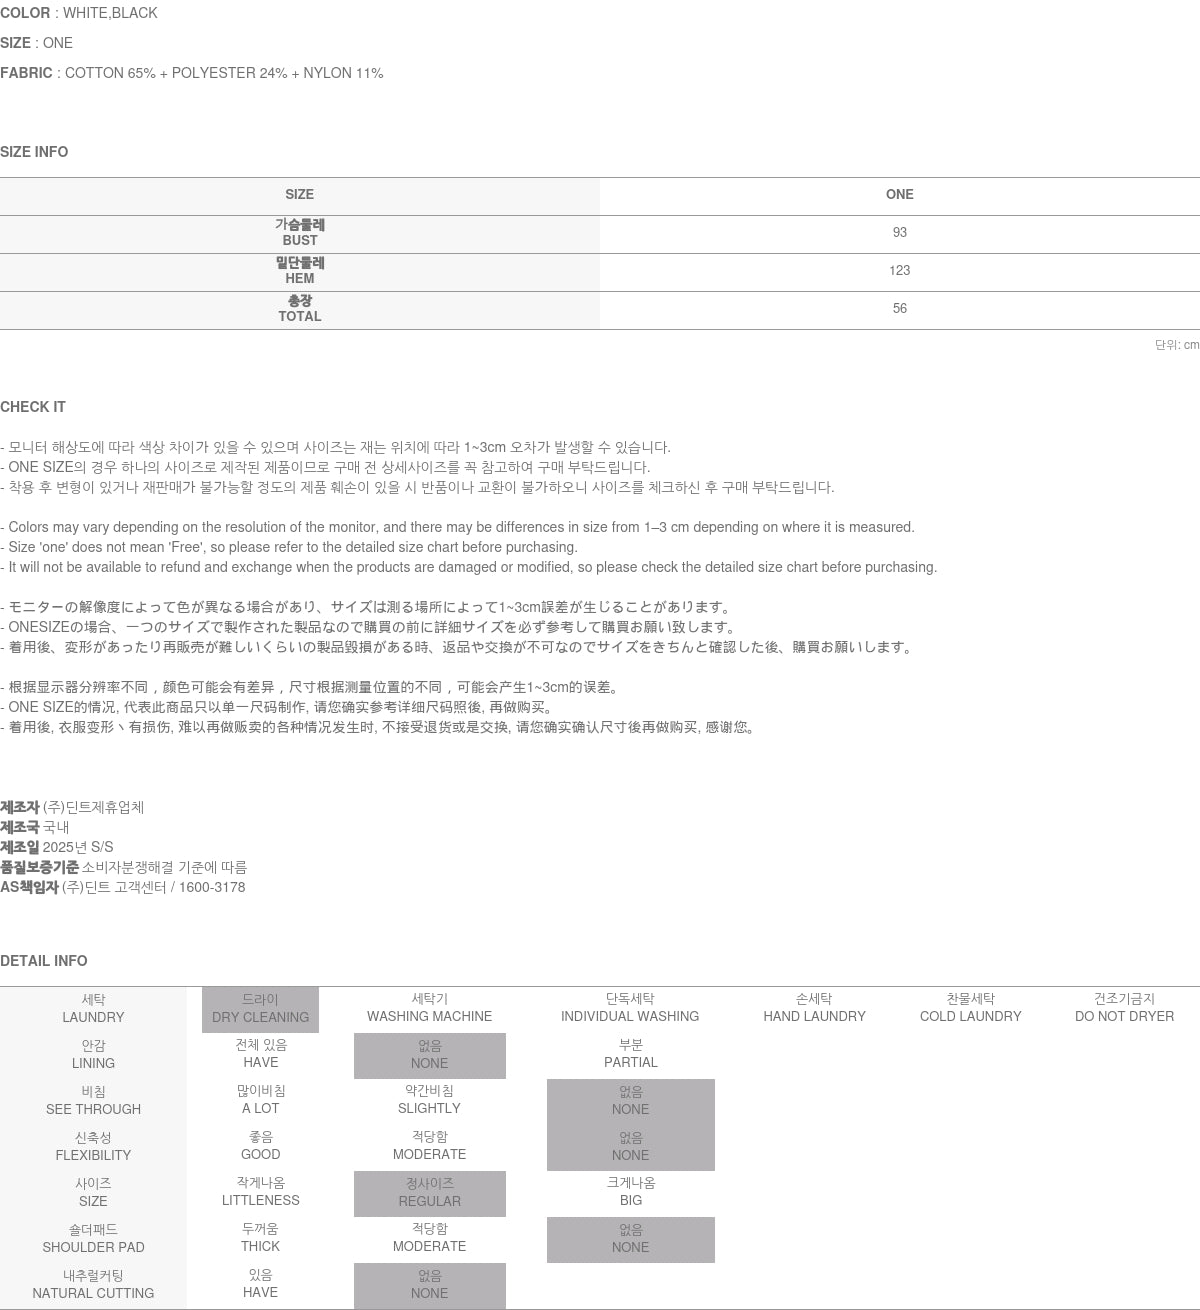Click the WASHING MACHINE laundry option
The width and height of the screenshot is (1200, 1310).
(x=429, y=1008)
